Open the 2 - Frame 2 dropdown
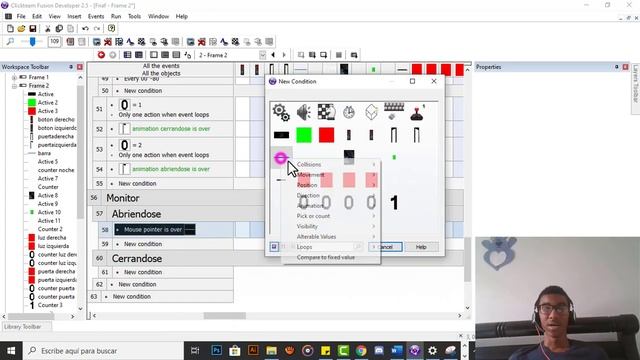The height and width of the screenshot is (360, 640). [x=262, y=55]
